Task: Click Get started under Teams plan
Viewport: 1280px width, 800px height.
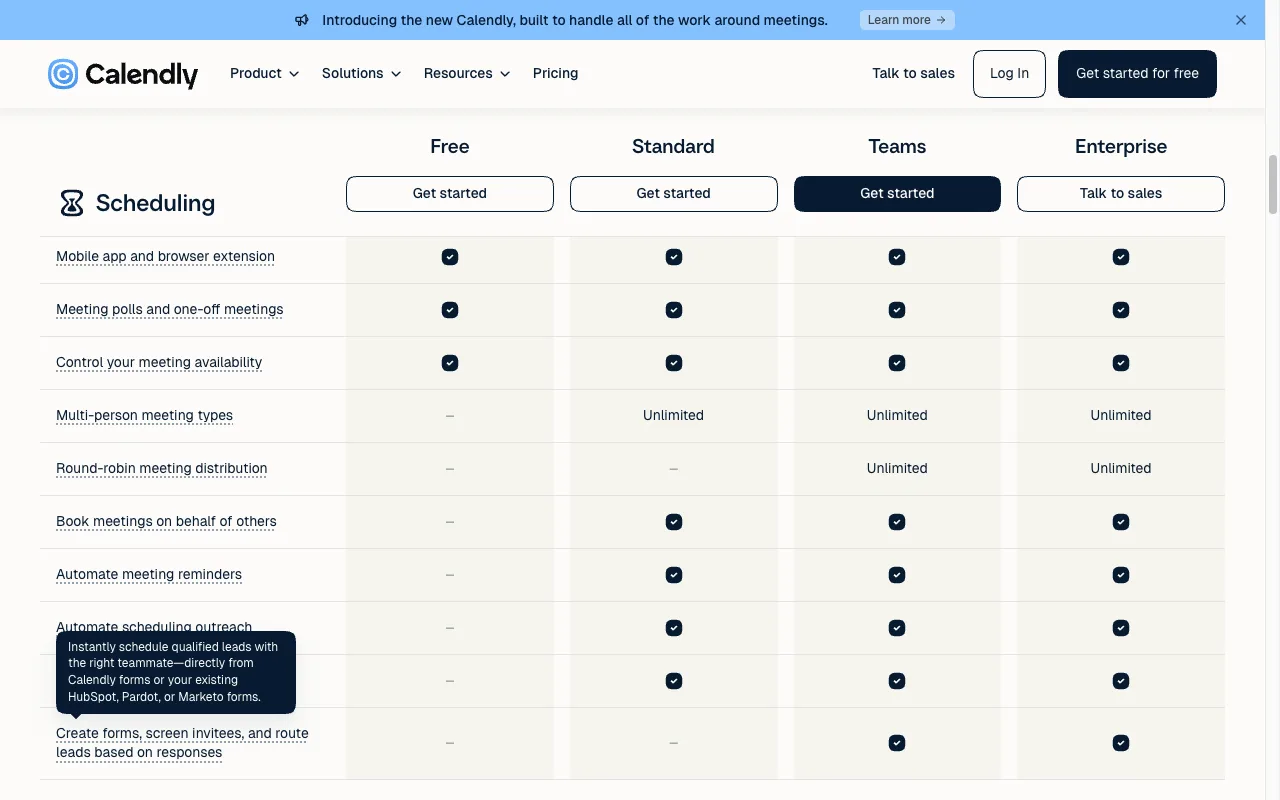Action: [x=897, y=194]
